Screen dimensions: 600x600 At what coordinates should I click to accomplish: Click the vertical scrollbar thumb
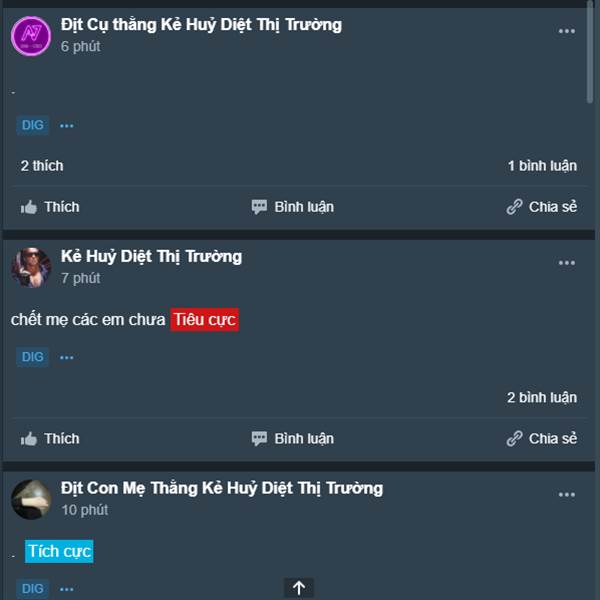tap(590, 52)
